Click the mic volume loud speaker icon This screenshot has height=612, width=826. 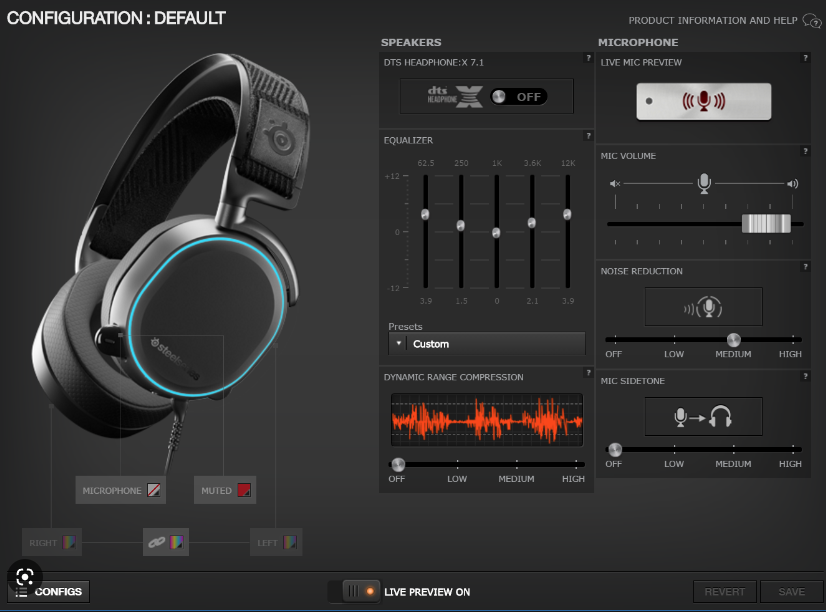pos(792,183)
